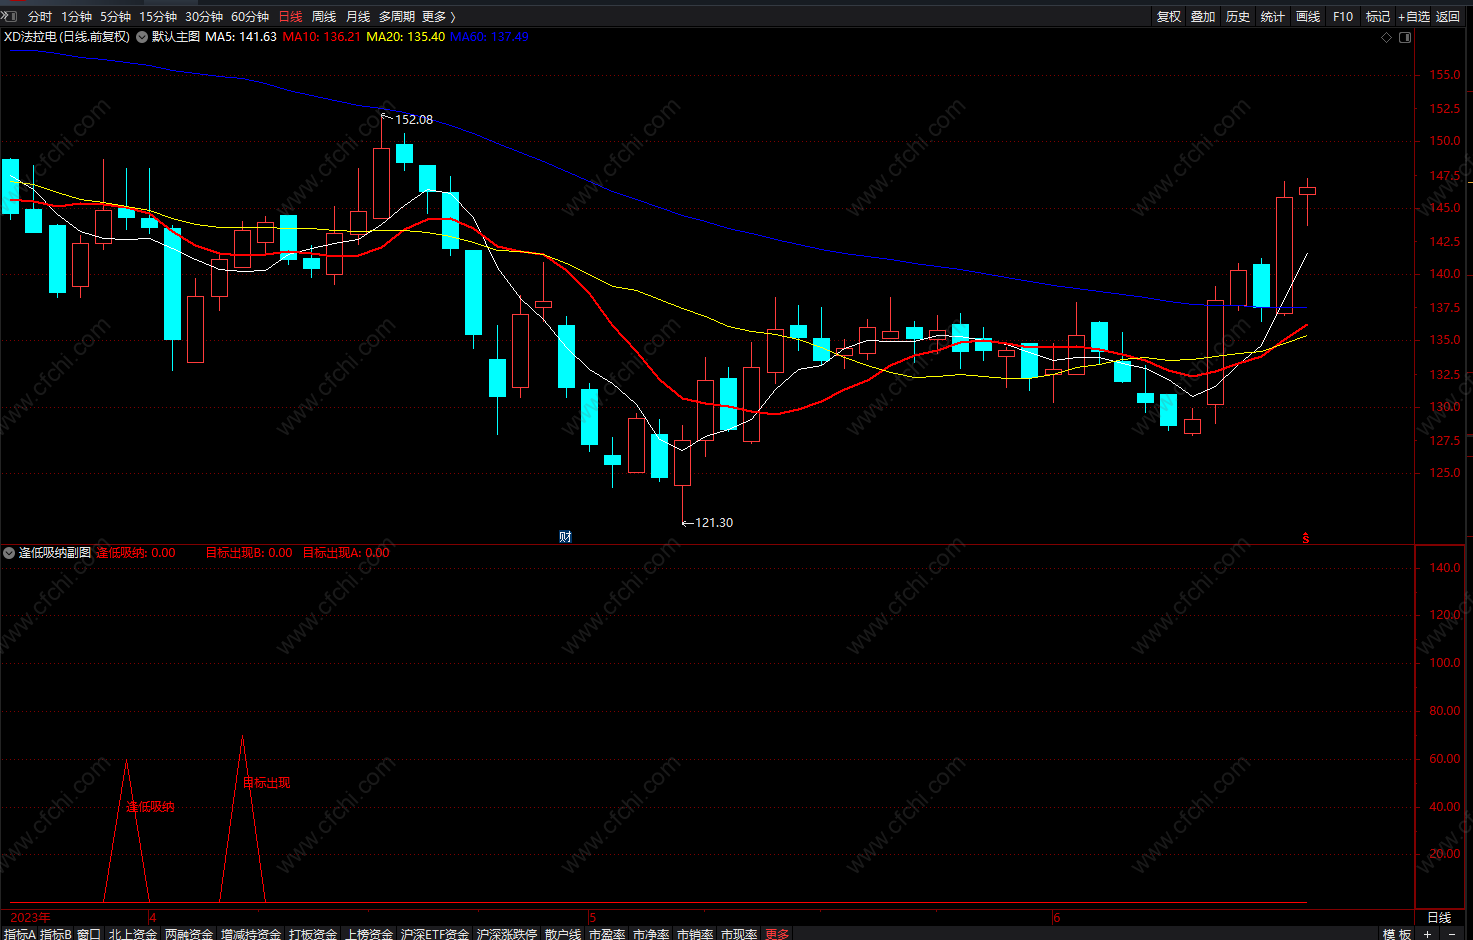This screenshot has width=1473, height=940.
Task: Select the 60分钟 period
Action: 250,17
